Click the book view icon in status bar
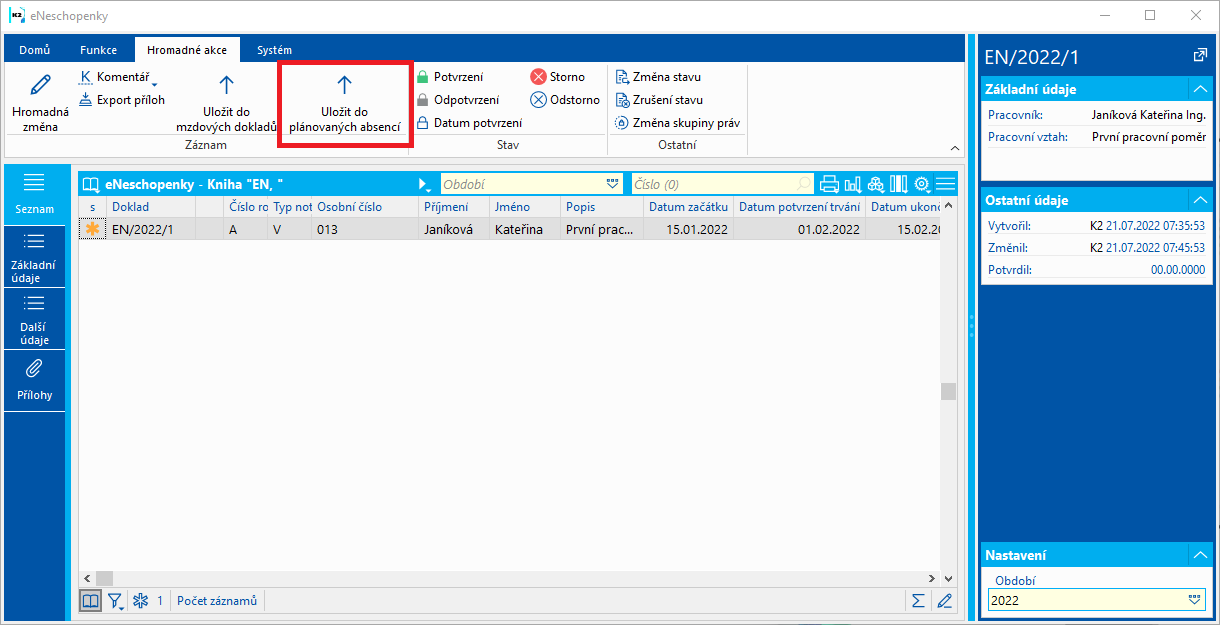The width and height of the screenshot is (1220, 625). click(x=91, y=601)
